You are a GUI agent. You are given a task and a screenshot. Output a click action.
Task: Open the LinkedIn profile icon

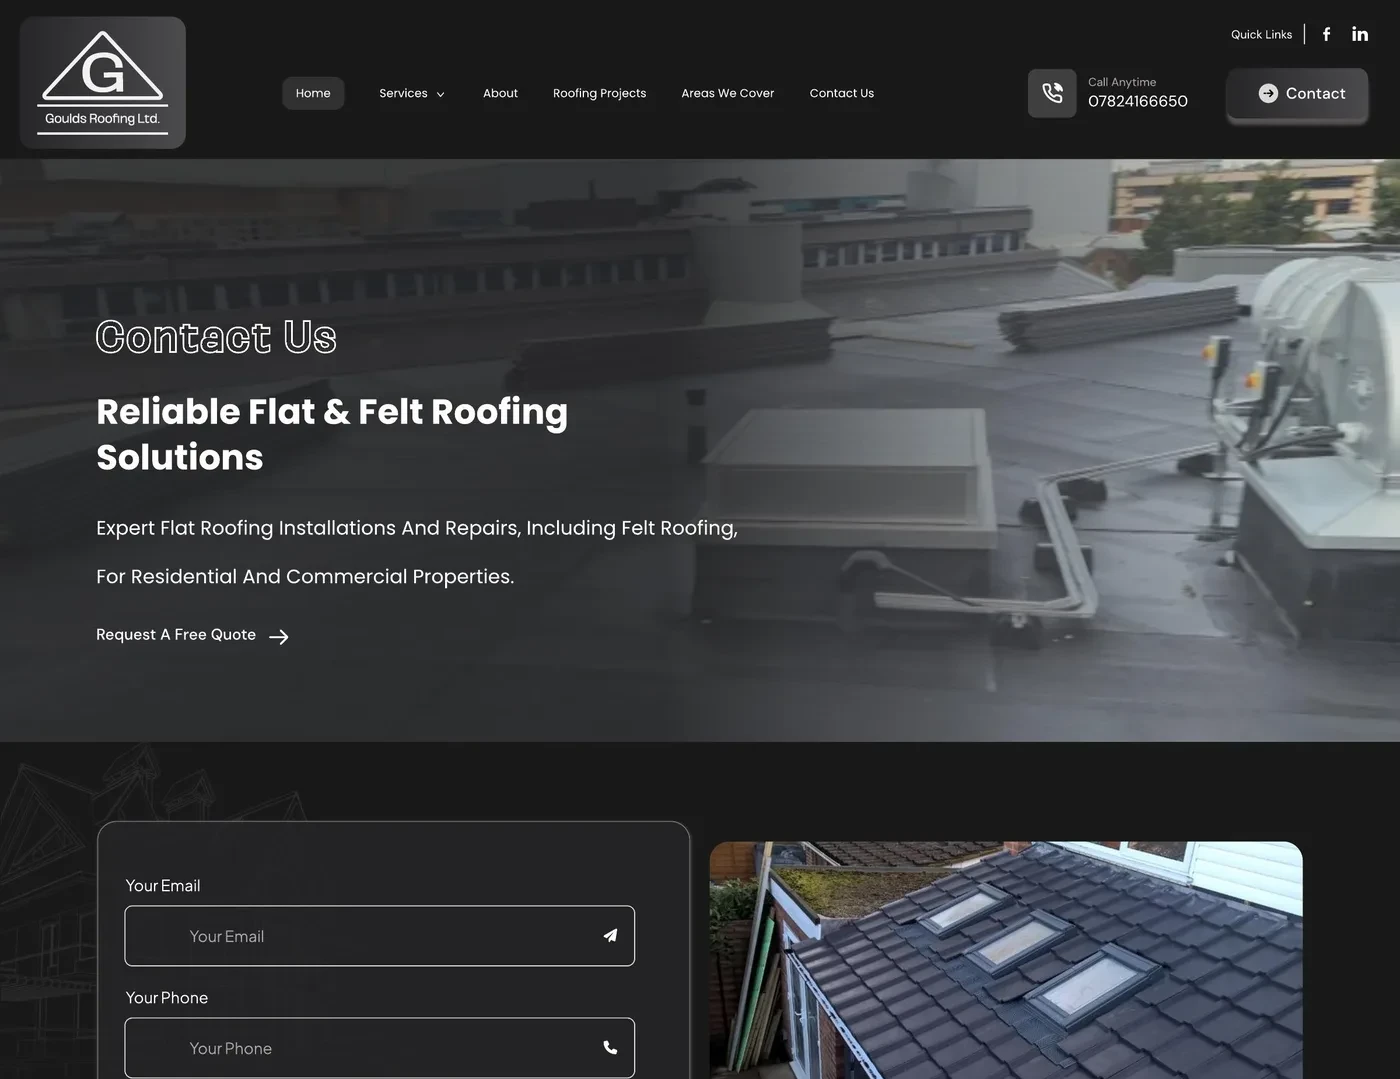point(1360,34)
